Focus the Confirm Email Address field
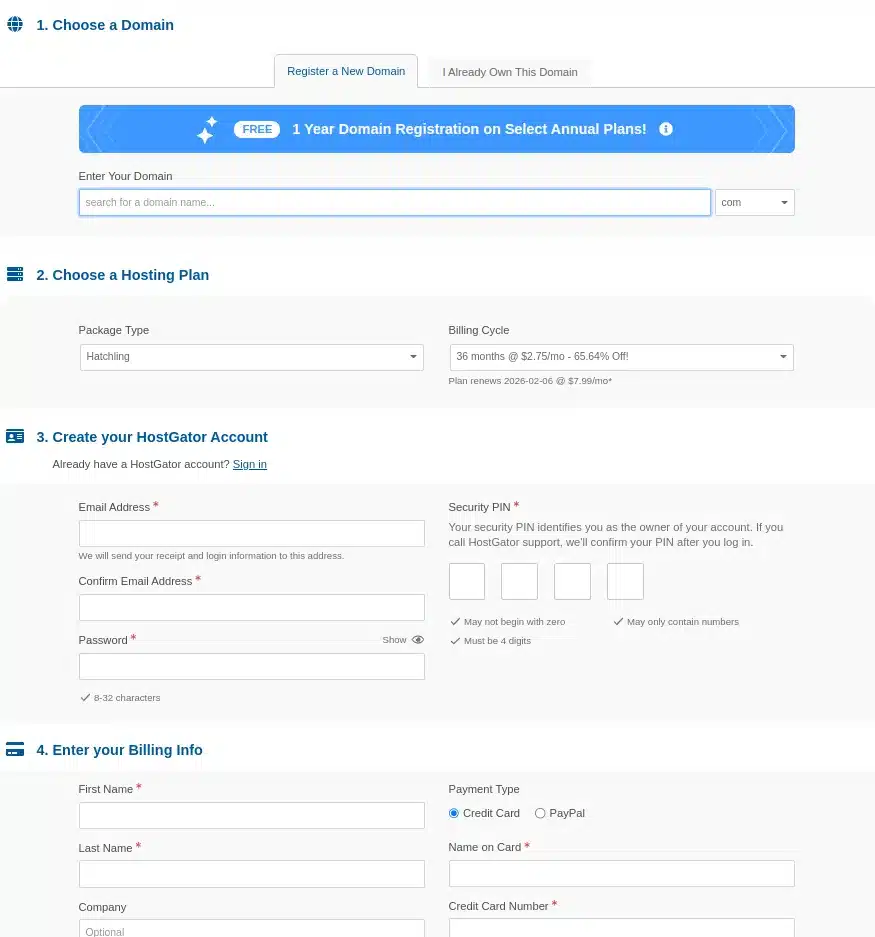Image resolution: width=875 pixels, height=937 pixels. pos(252,608)
